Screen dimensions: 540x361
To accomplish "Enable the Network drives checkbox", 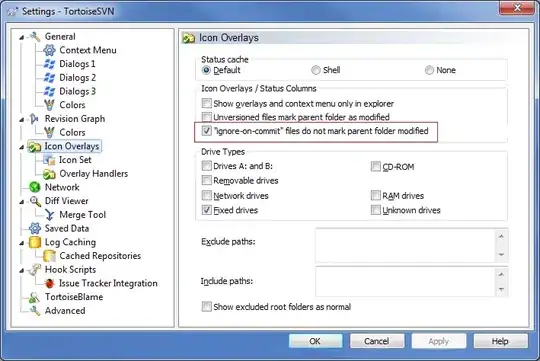I will [207, 196].
